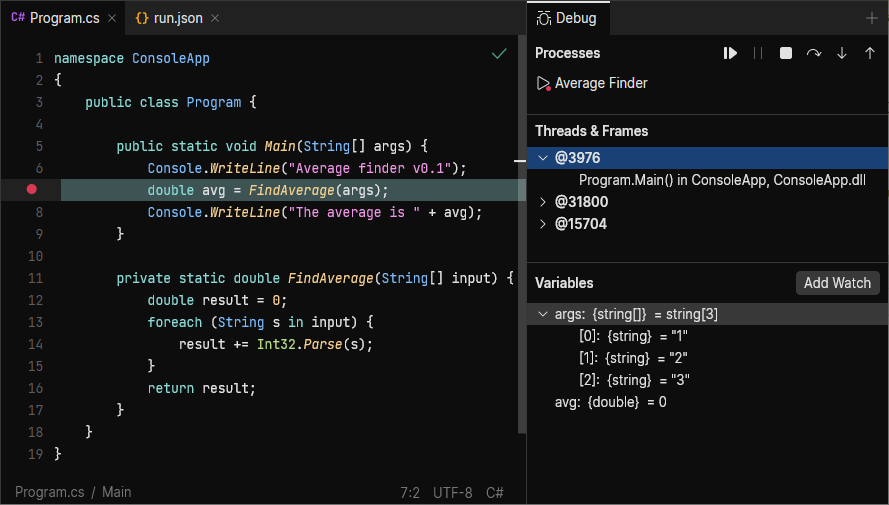The width and height of the screenshot is (889, 505).
Task: Select the Debug tab
Action: [566, 18]
